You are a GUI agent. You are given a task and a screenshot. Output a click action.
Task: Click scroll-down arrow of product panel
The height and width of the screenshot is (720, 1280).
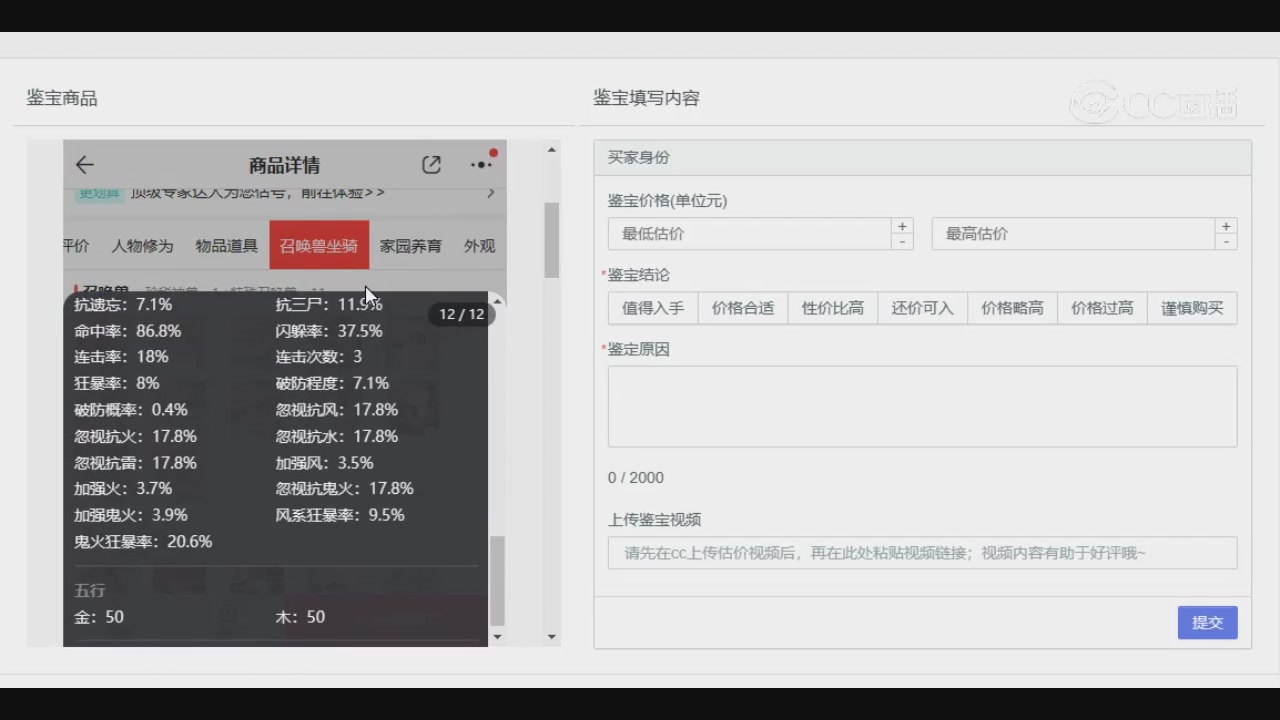click(552, 636)
